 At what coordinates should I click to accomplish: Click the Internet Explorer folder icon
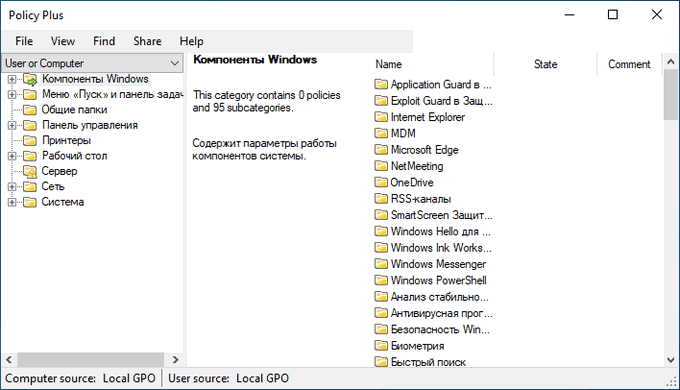[x=381, y=117]
